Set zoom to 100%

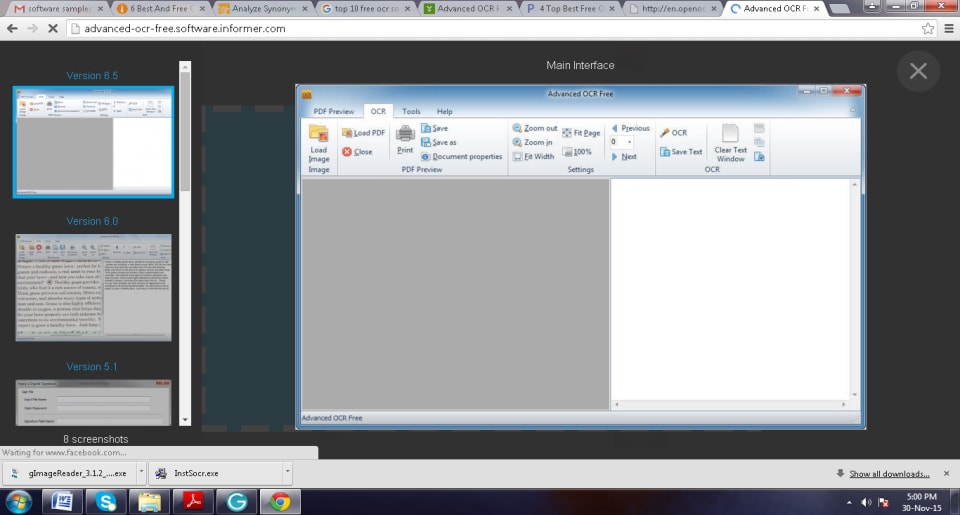pos(577,152)
